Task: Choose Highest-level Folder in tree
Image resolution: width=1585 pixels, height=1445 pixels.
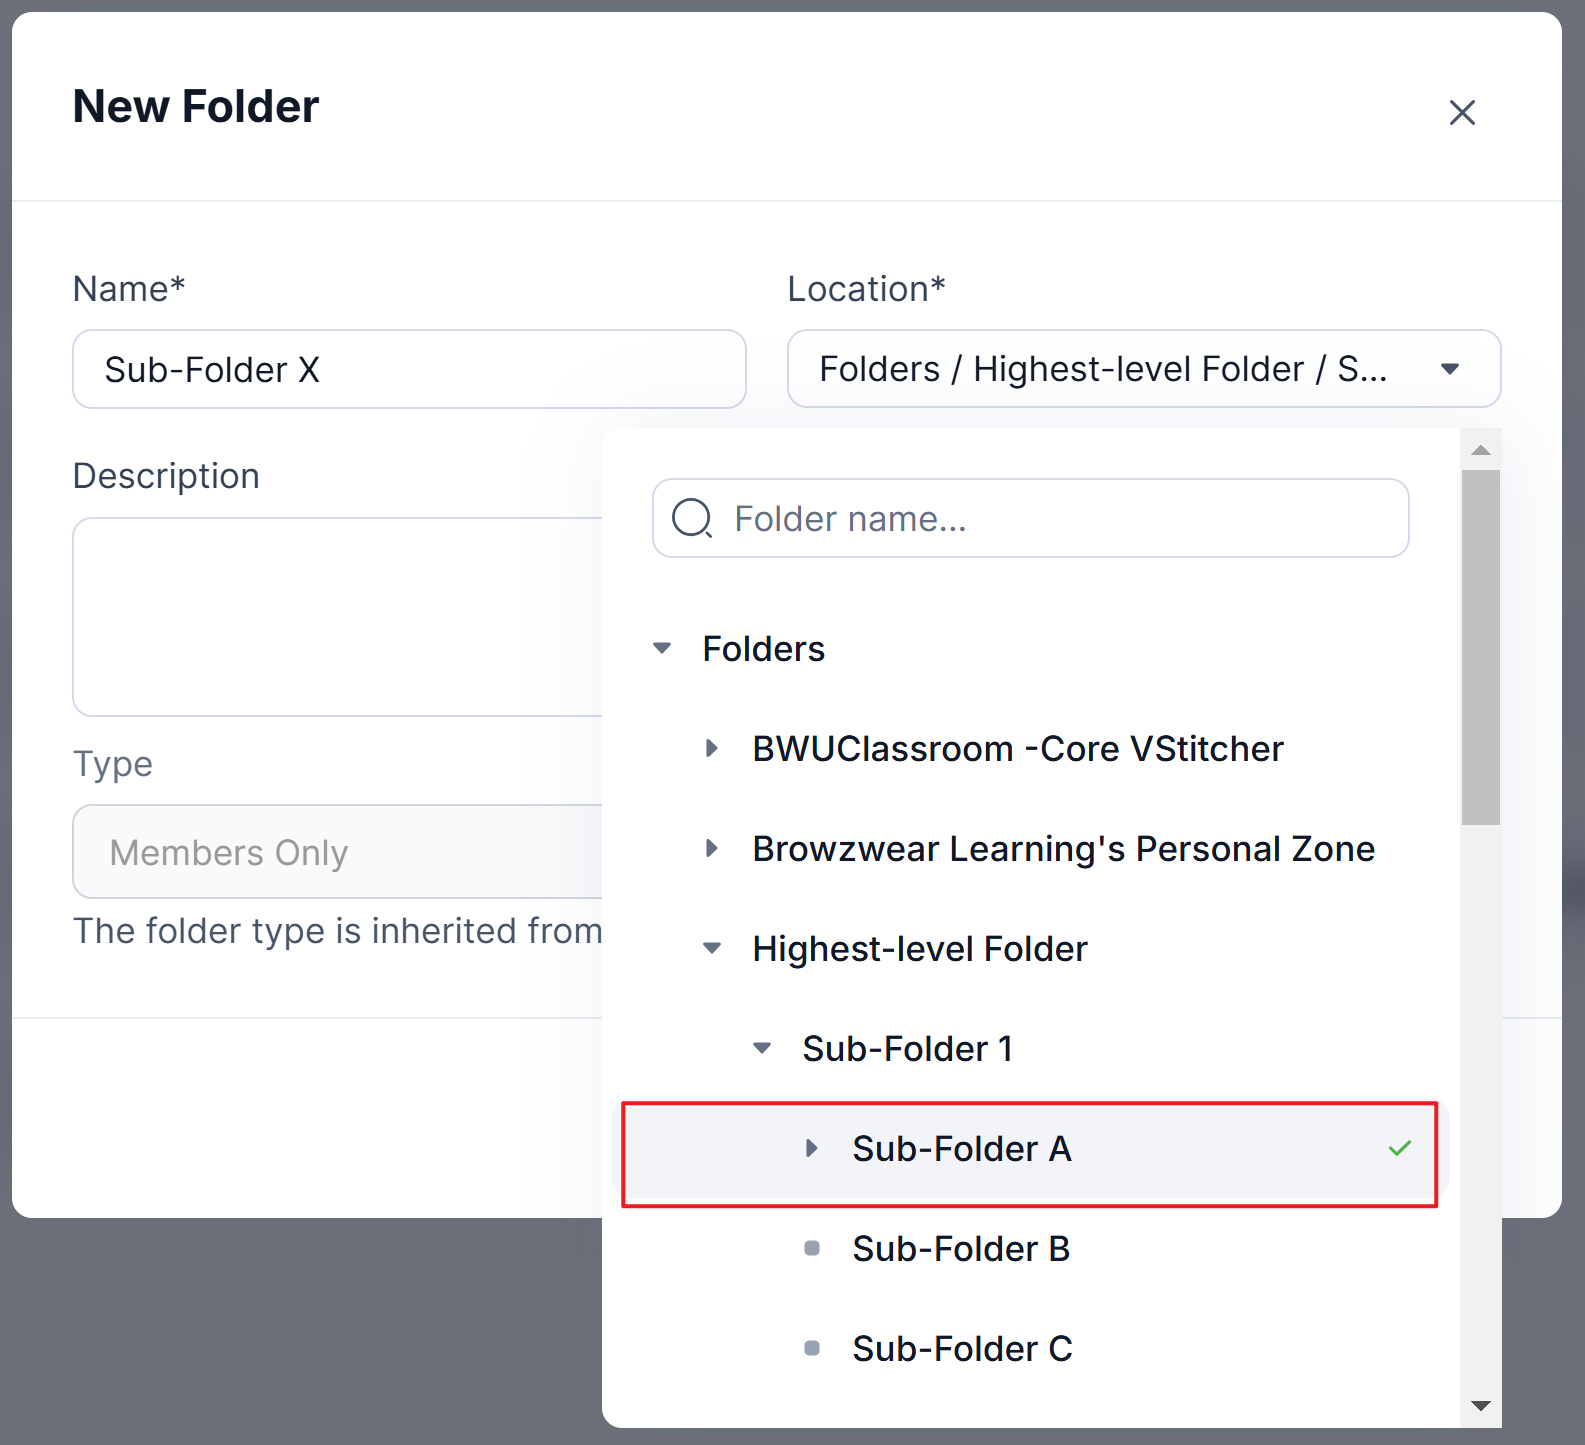Action: [x=919, y=948]
